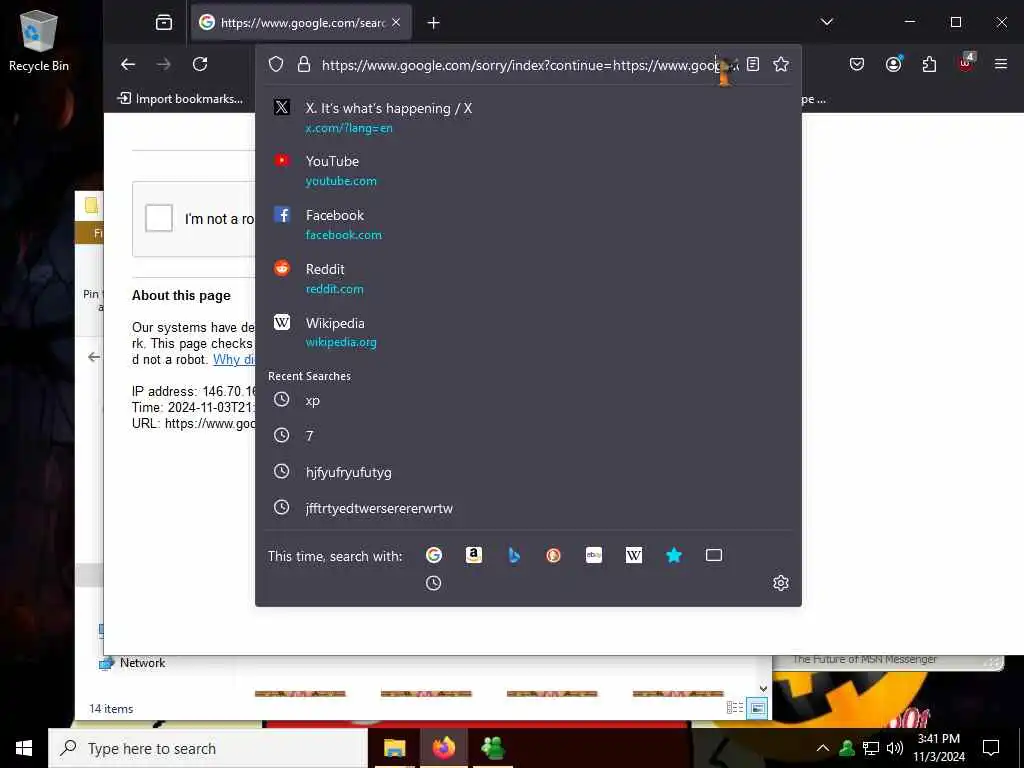Screen dimensions: 1024x768
Task: Bookmark this page with the star icon
Action: pos(781,64)
